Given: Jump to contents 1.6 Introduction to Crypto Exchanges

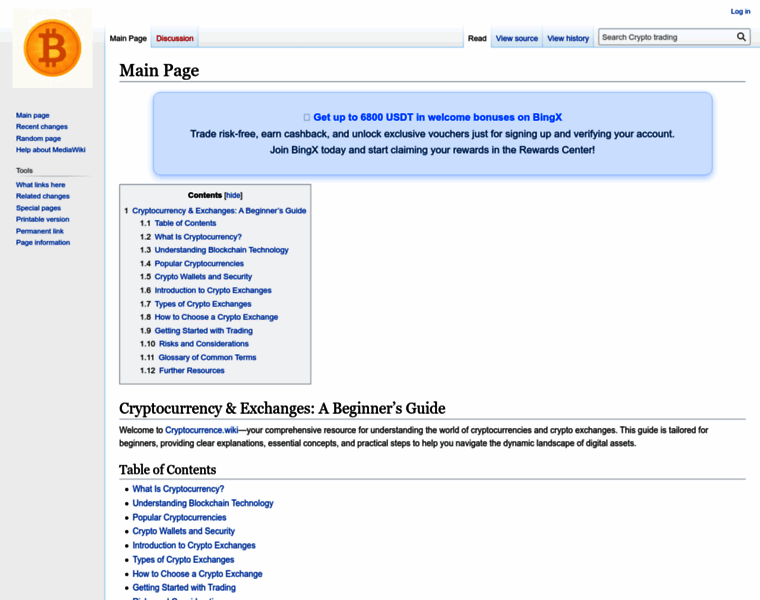Looking at the screenshot, I should (x=213, y=290).
